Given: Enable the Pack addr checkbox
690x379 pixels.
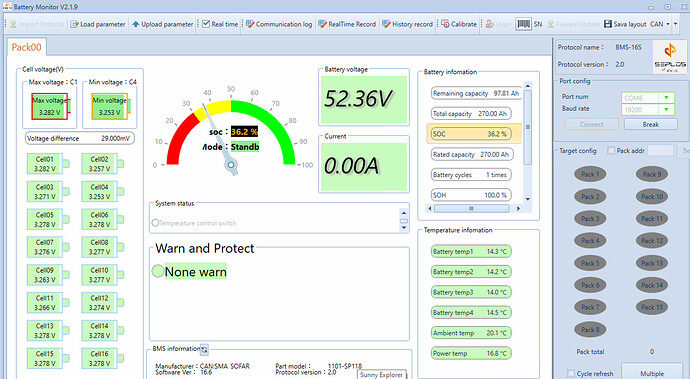Looking at the screenshot, I should point(611,151).
